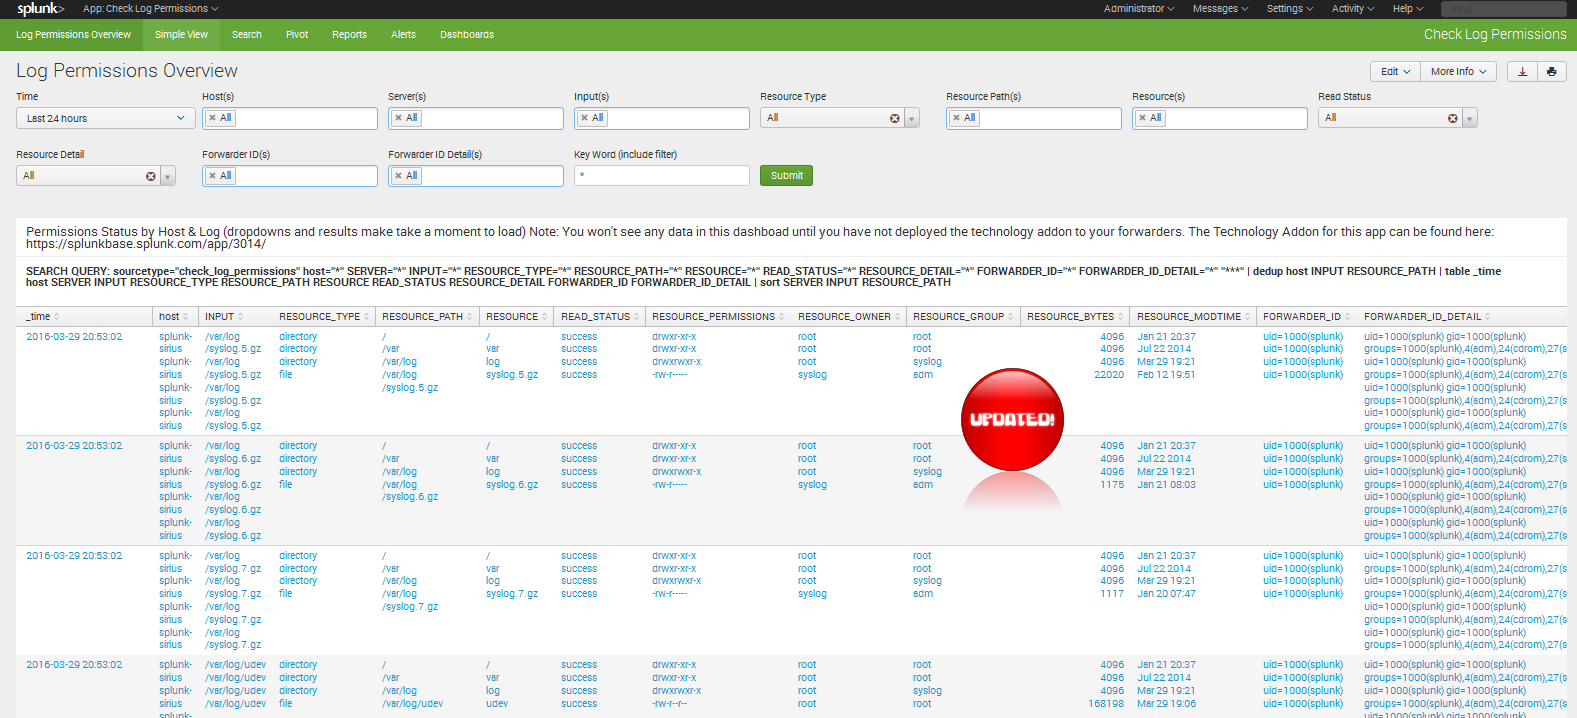Sort by FORWARDER_ID column header
This screenshot has width=1577, height=718.
[x=1306, y=317]
